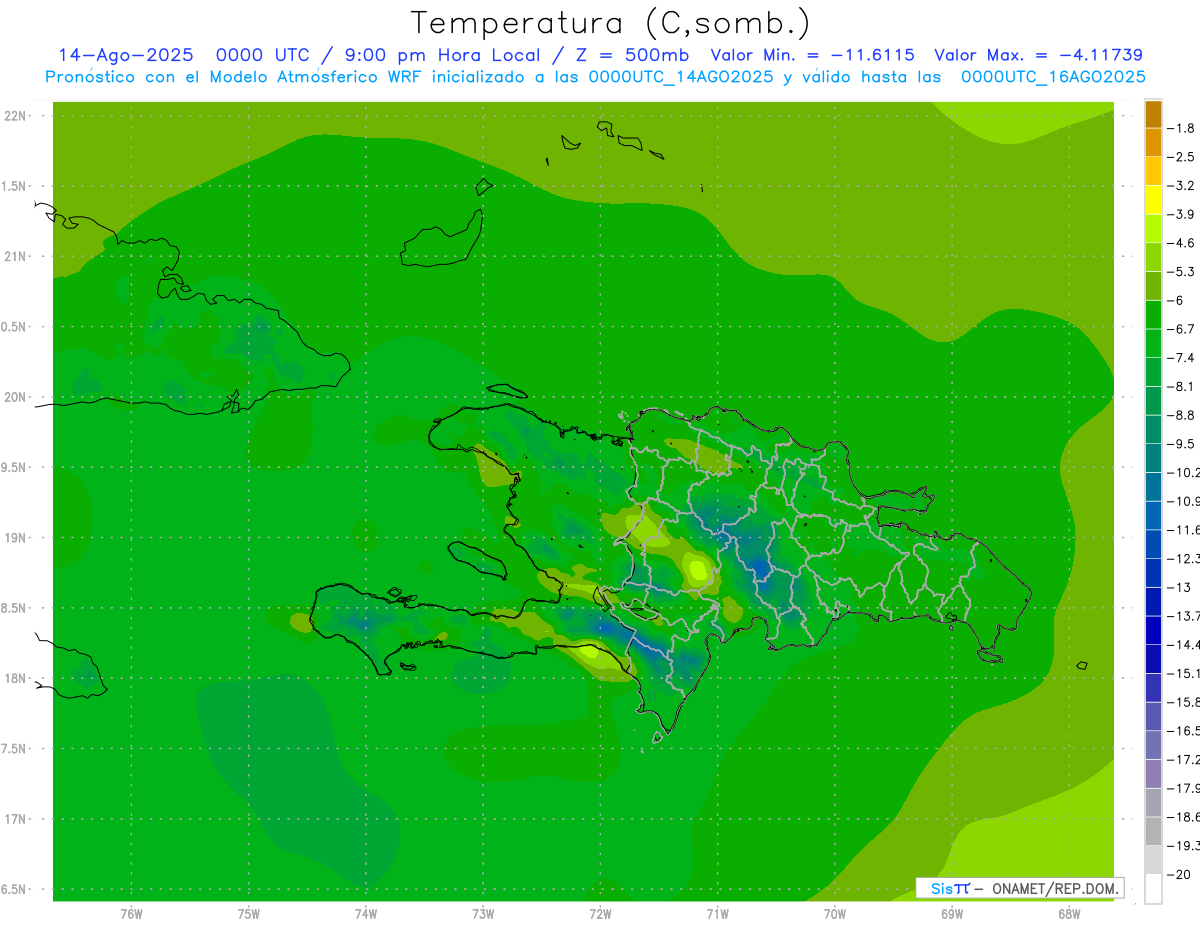Click the "-20" colorbar value

tap(1180, 875)
